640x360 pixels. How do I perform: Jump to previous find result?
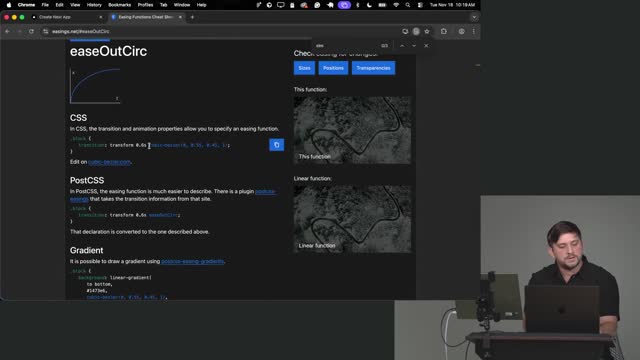[x=402, y=46]
